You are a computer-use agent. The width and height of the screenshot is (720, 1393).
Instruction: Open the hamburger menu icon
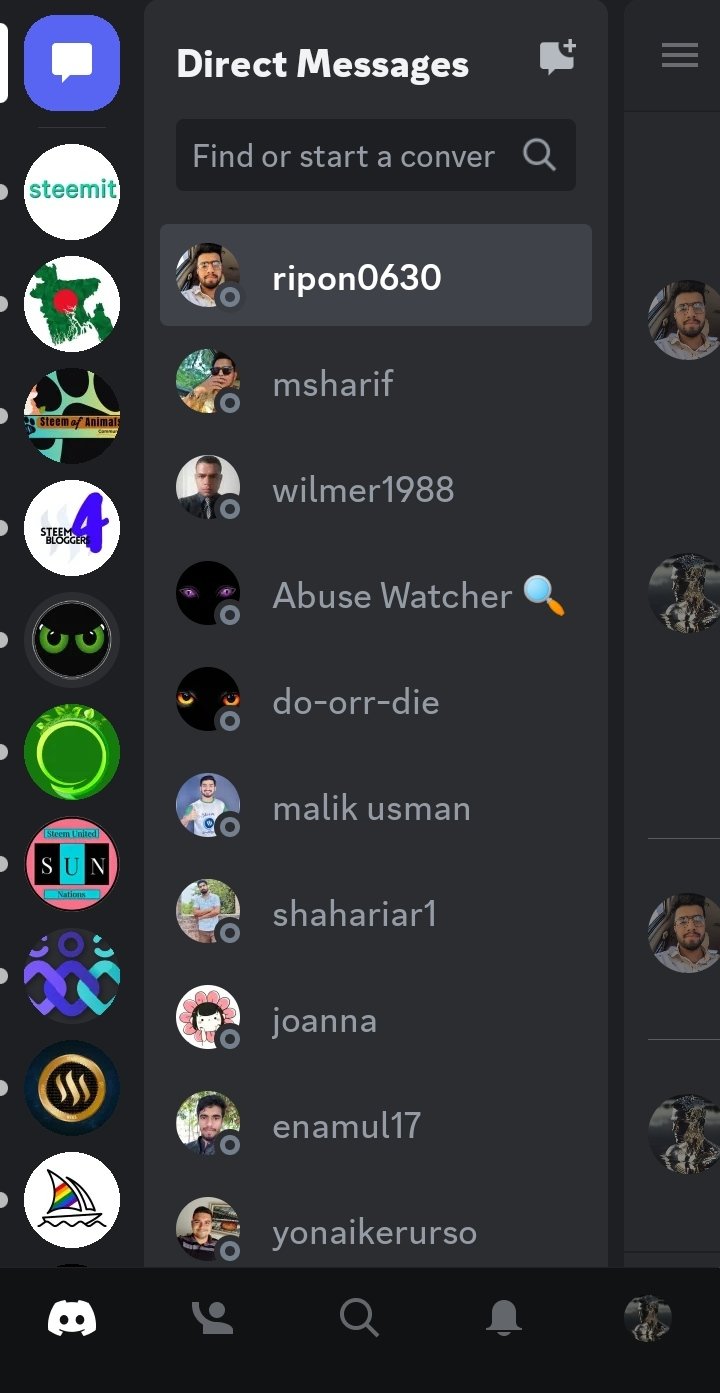(x=680, y=56)
